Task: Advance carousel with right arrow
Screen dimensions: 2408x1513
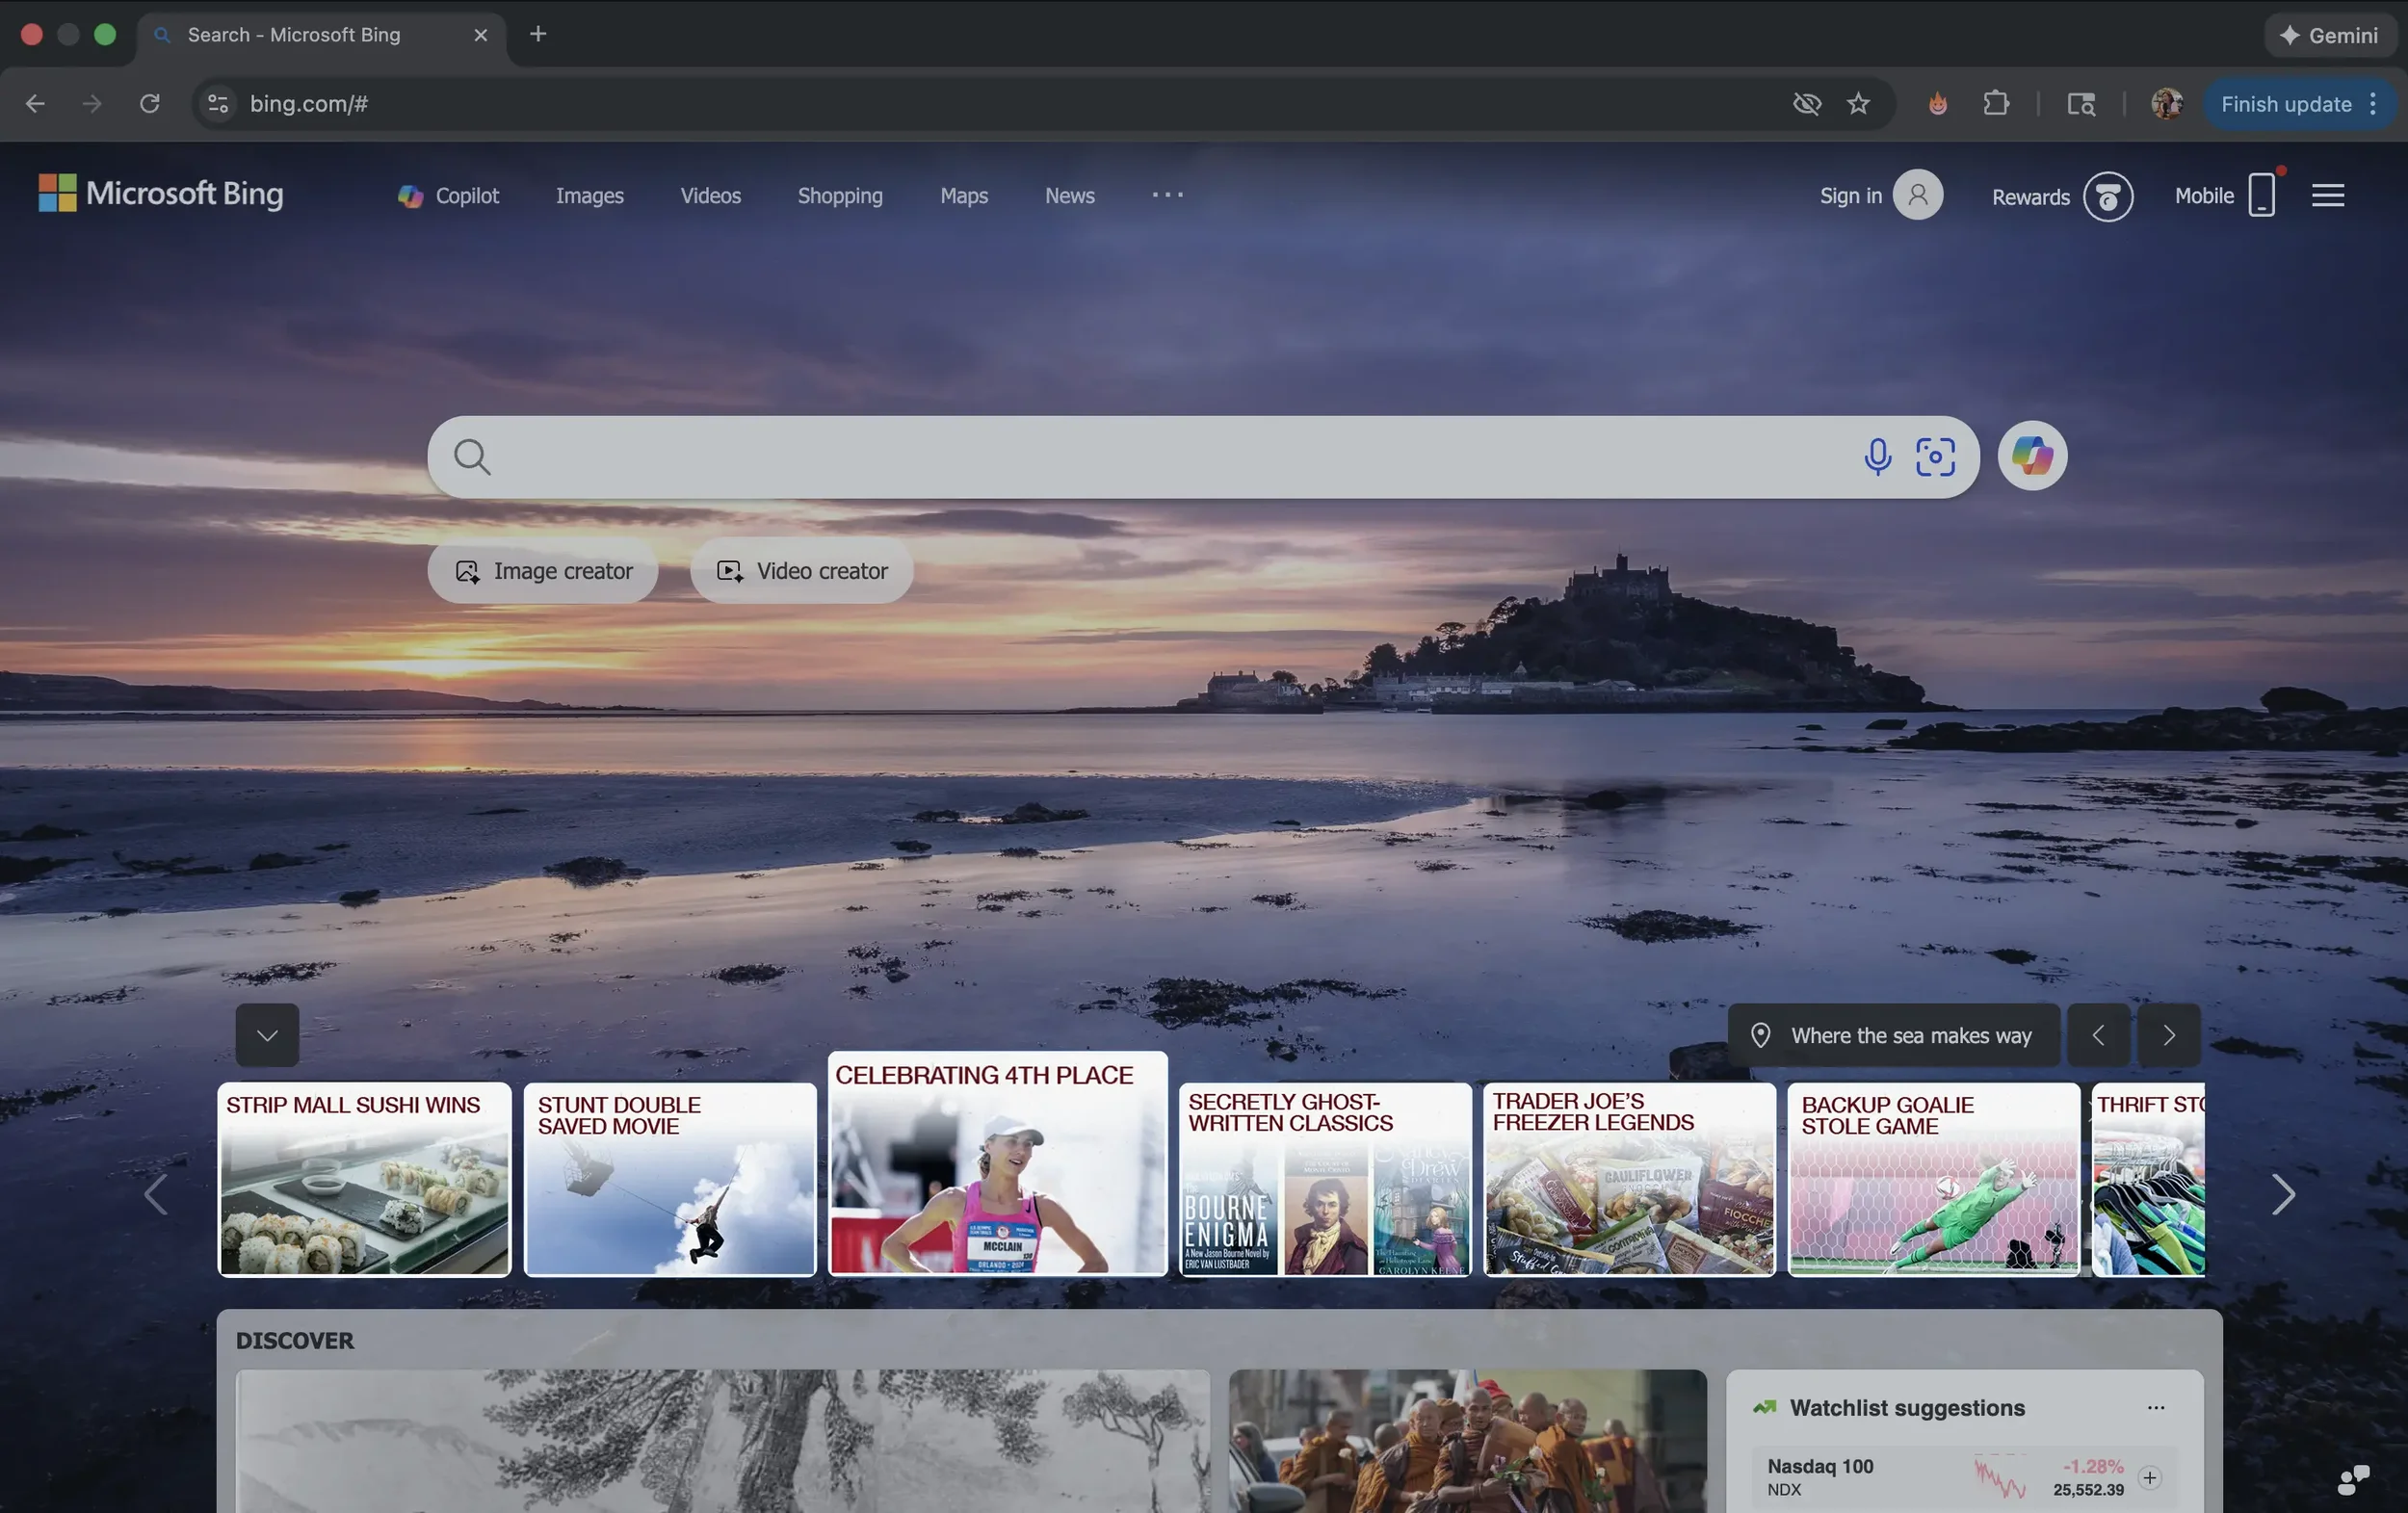Action: [x=2282, y=1194]
